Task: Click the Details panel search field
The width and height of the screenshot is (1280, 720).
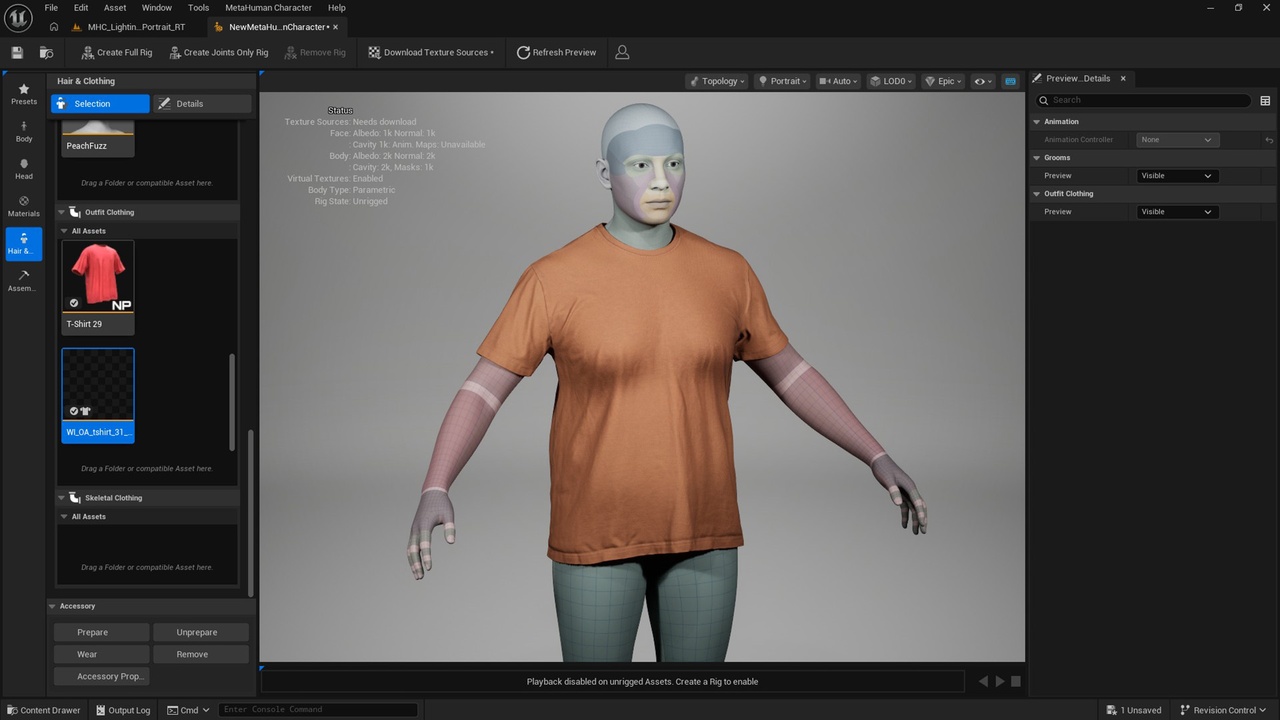Action: coord(1143,100)
